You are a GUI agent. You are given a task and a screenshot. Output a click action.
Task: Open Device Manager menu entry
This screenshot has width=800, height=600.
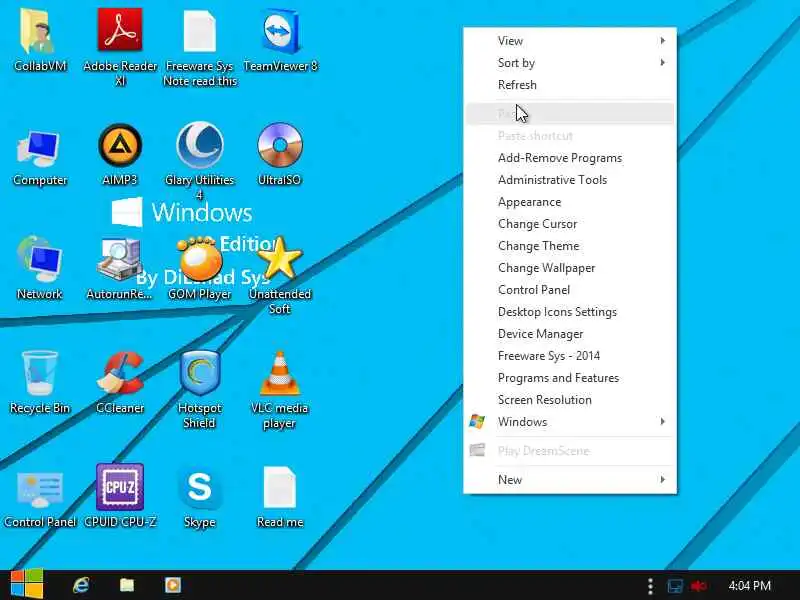click(x=570, y=334)
